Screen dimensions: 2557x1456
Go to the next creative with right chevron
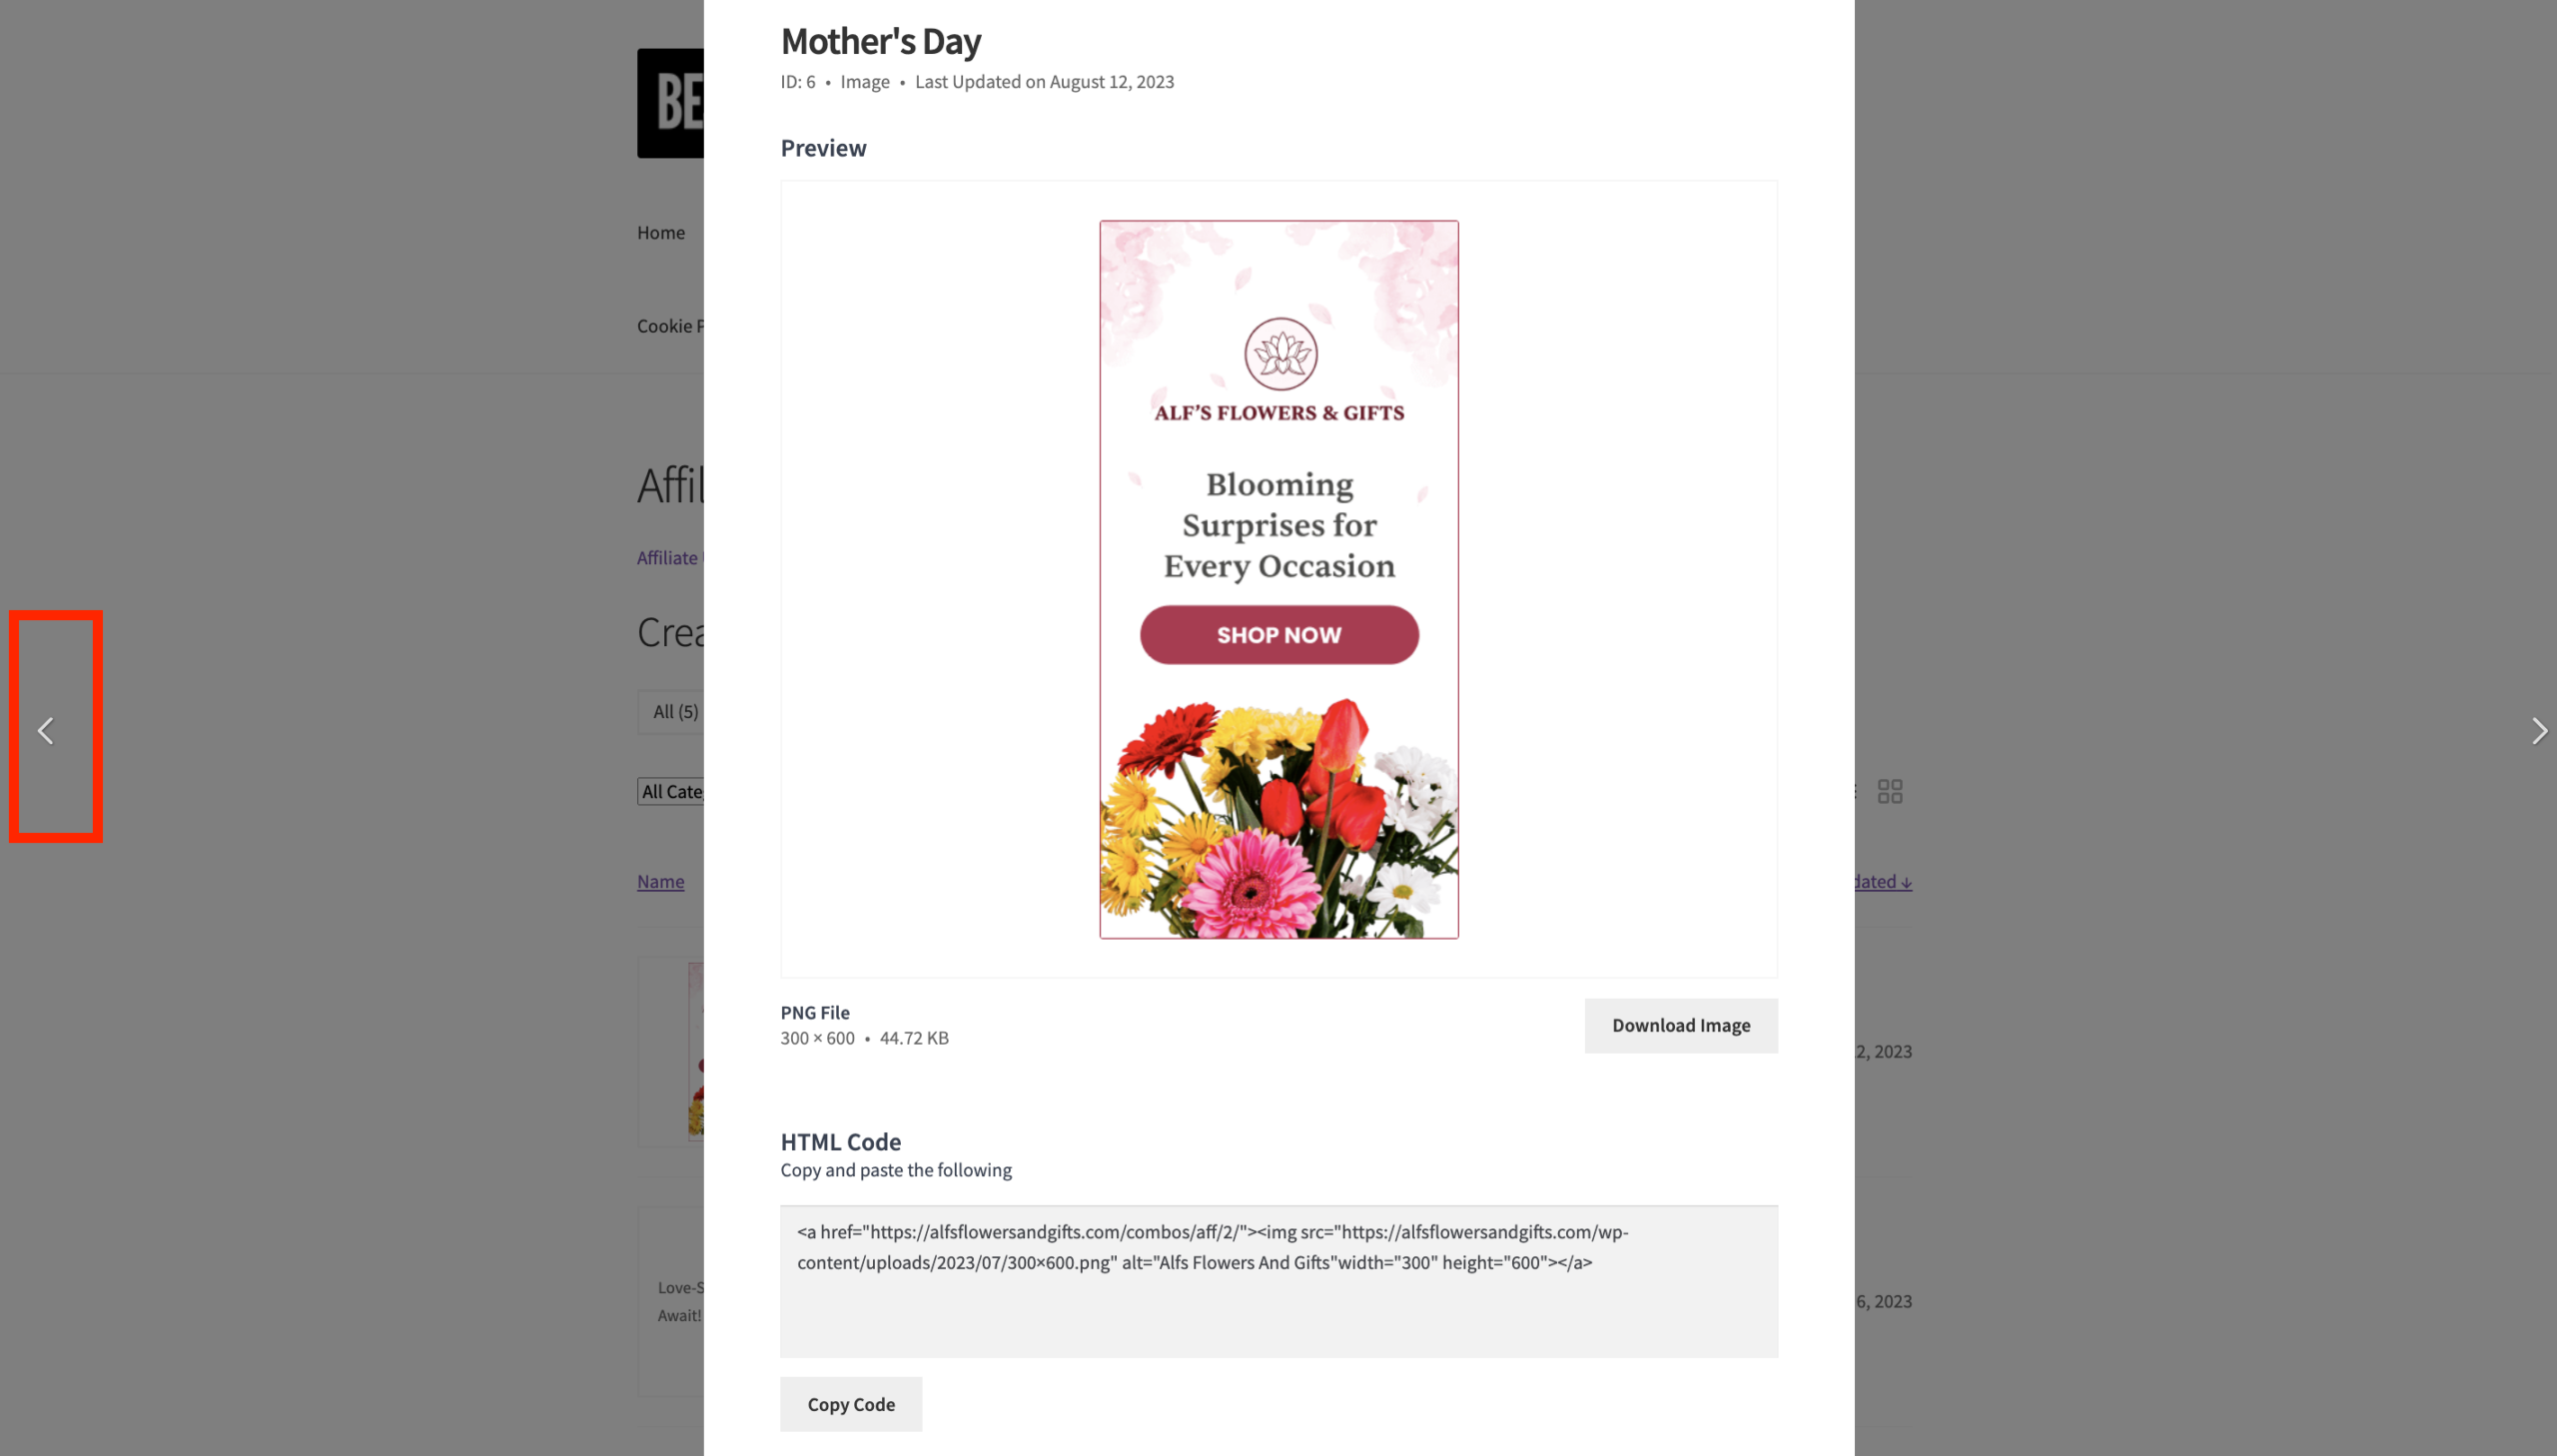pos(2539,731)
